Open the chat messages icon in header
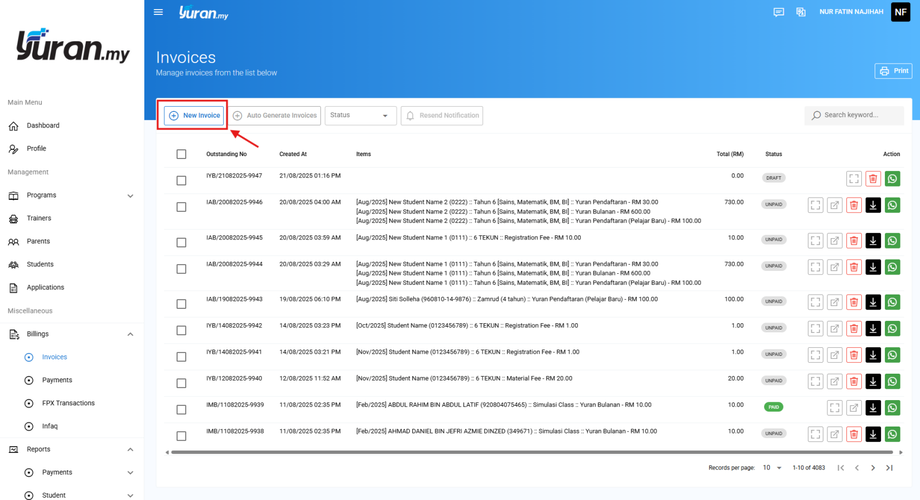920x500 pixels. [779, 12]
